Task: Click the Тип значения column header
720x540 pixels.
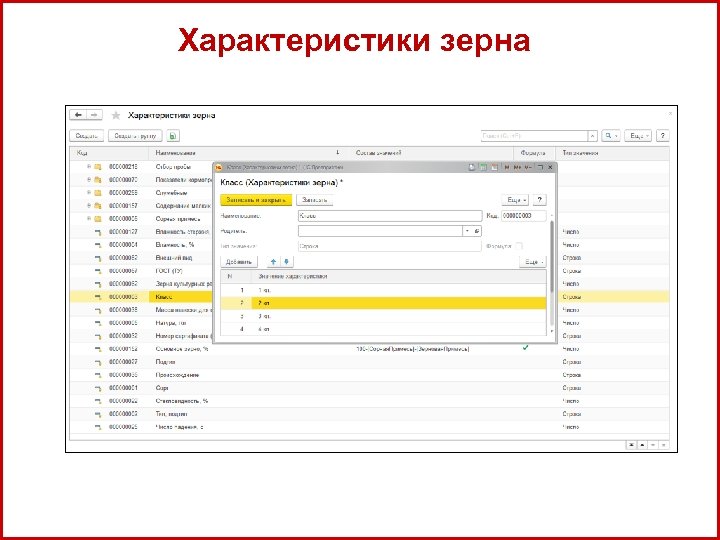Action: coord(613,153)
